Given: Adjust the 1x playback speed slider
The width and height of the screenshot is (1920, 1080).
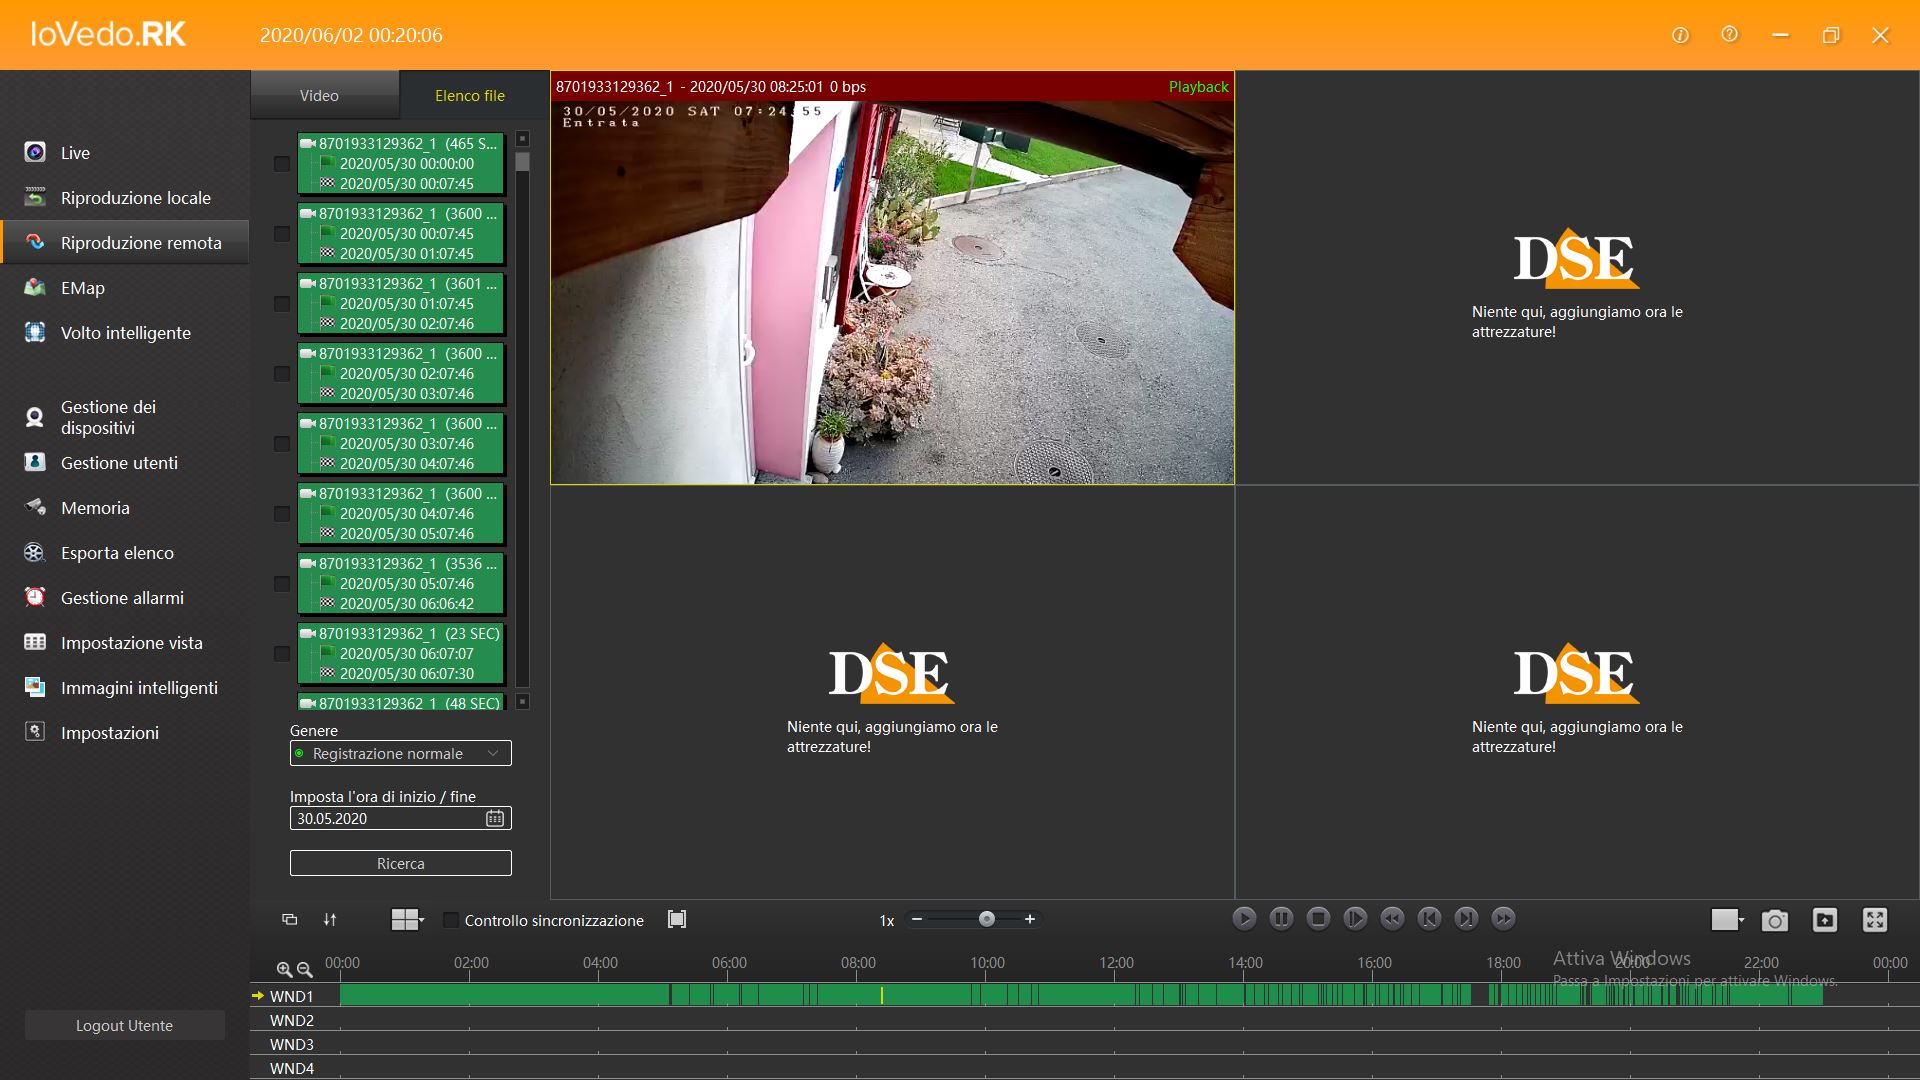Looking at the screenshot, I should pos(985,918).
